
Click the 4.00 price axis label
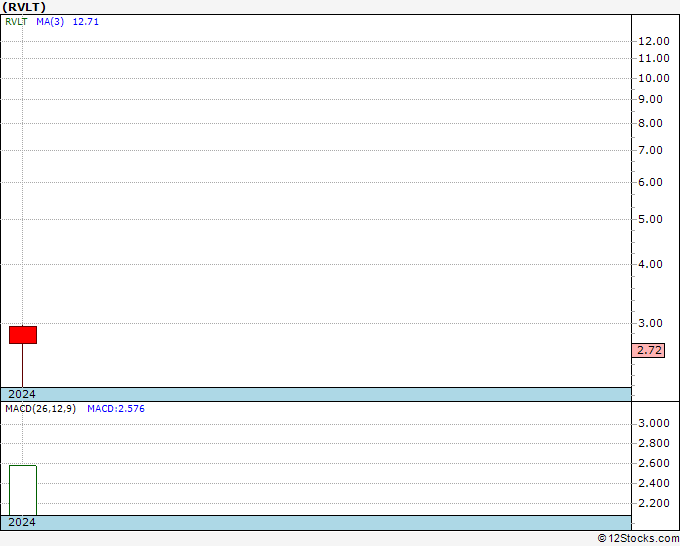point(650,264)
